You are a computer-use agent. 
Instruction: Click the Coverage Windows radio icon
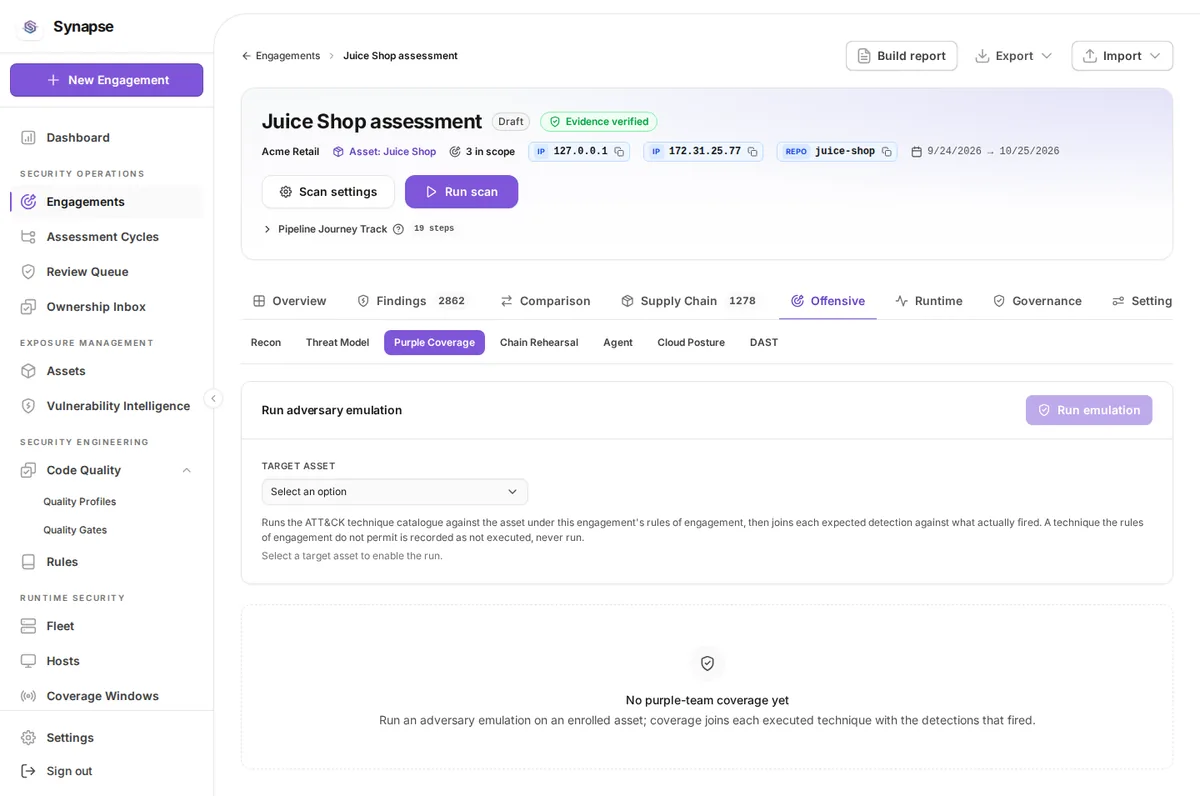[x=28, y=695]
